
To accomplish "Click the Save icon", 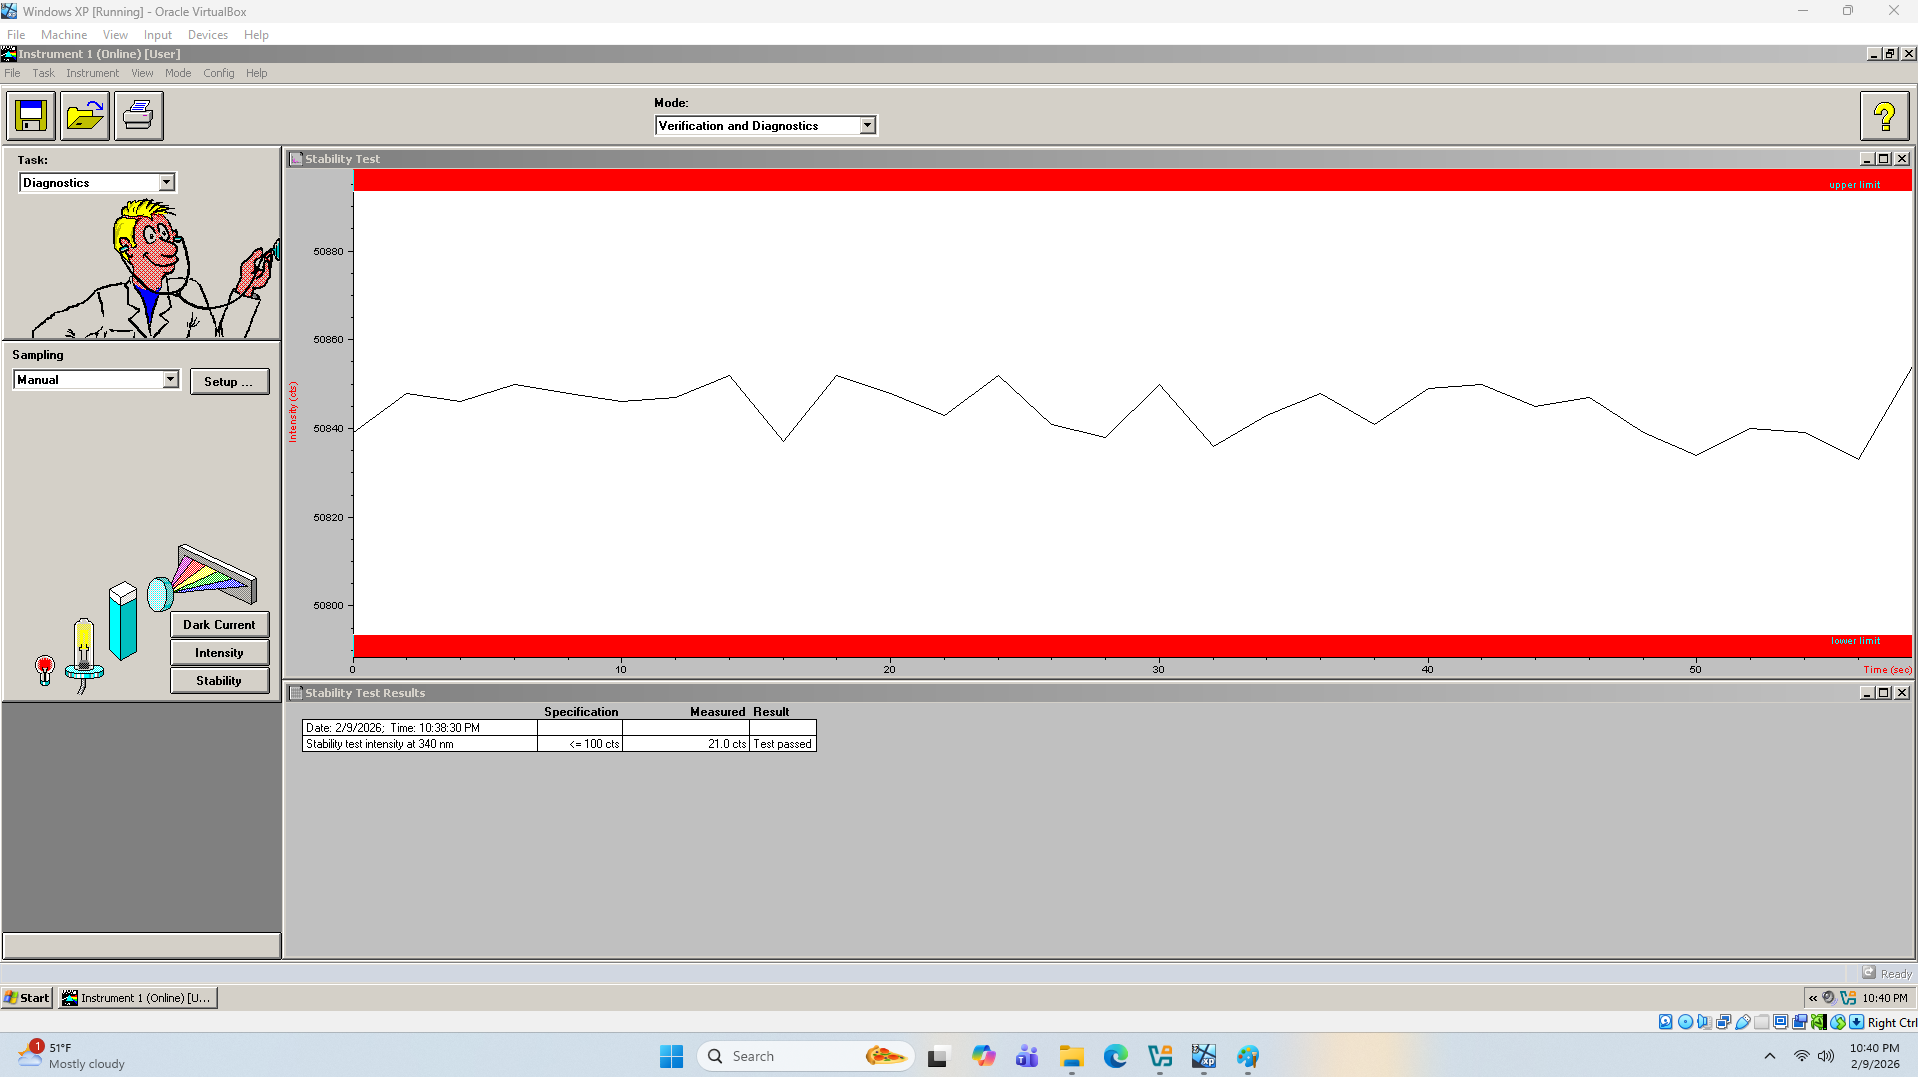I will tap(30, 115).
